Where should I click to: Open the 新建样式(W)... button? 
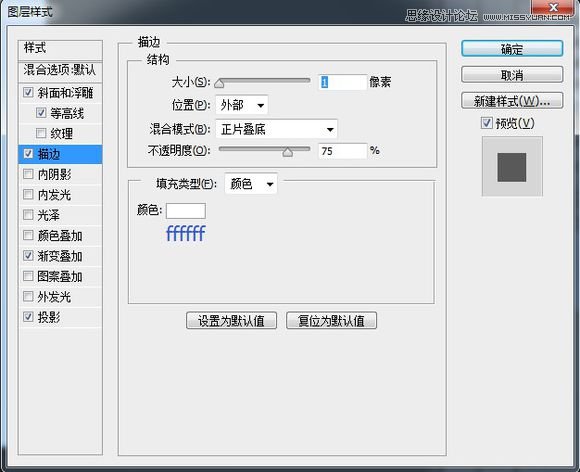click(x=512, y=101)
